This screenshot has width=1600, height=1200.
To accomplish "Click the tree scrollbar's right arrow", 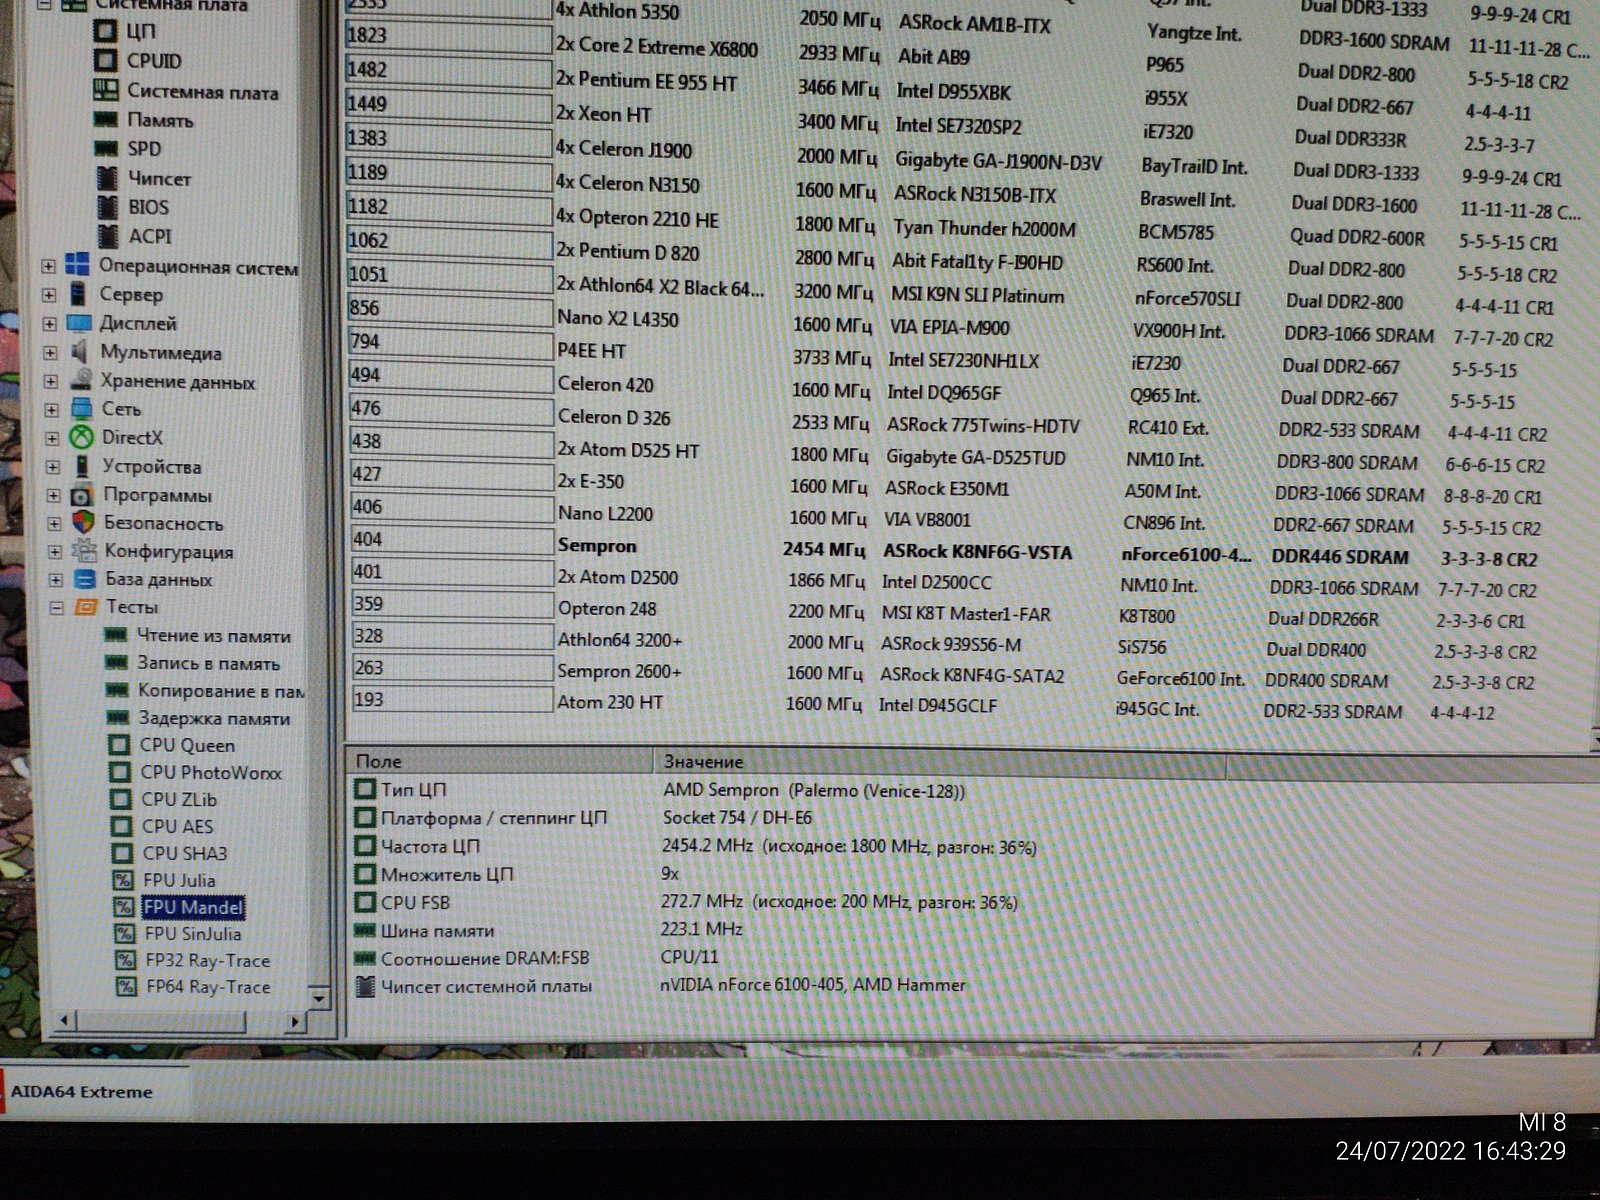I will 295,1022.
